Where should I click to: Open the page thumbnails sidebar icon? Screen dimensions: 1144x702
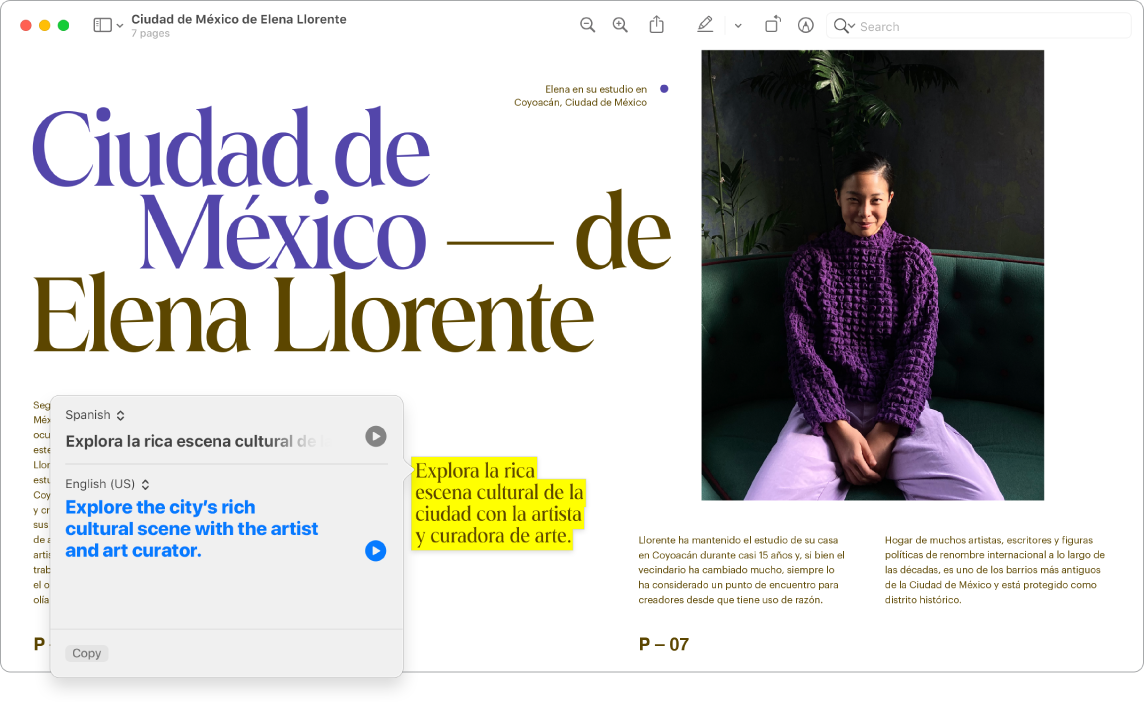[103, 25]
